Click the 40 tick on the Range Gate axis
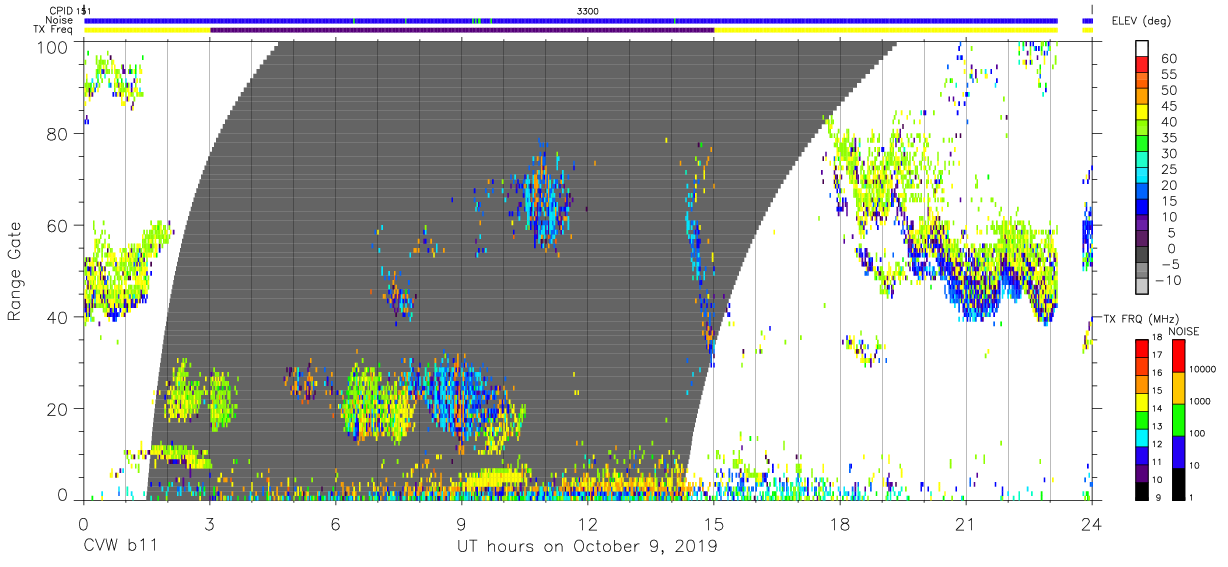 coord(57,317)
